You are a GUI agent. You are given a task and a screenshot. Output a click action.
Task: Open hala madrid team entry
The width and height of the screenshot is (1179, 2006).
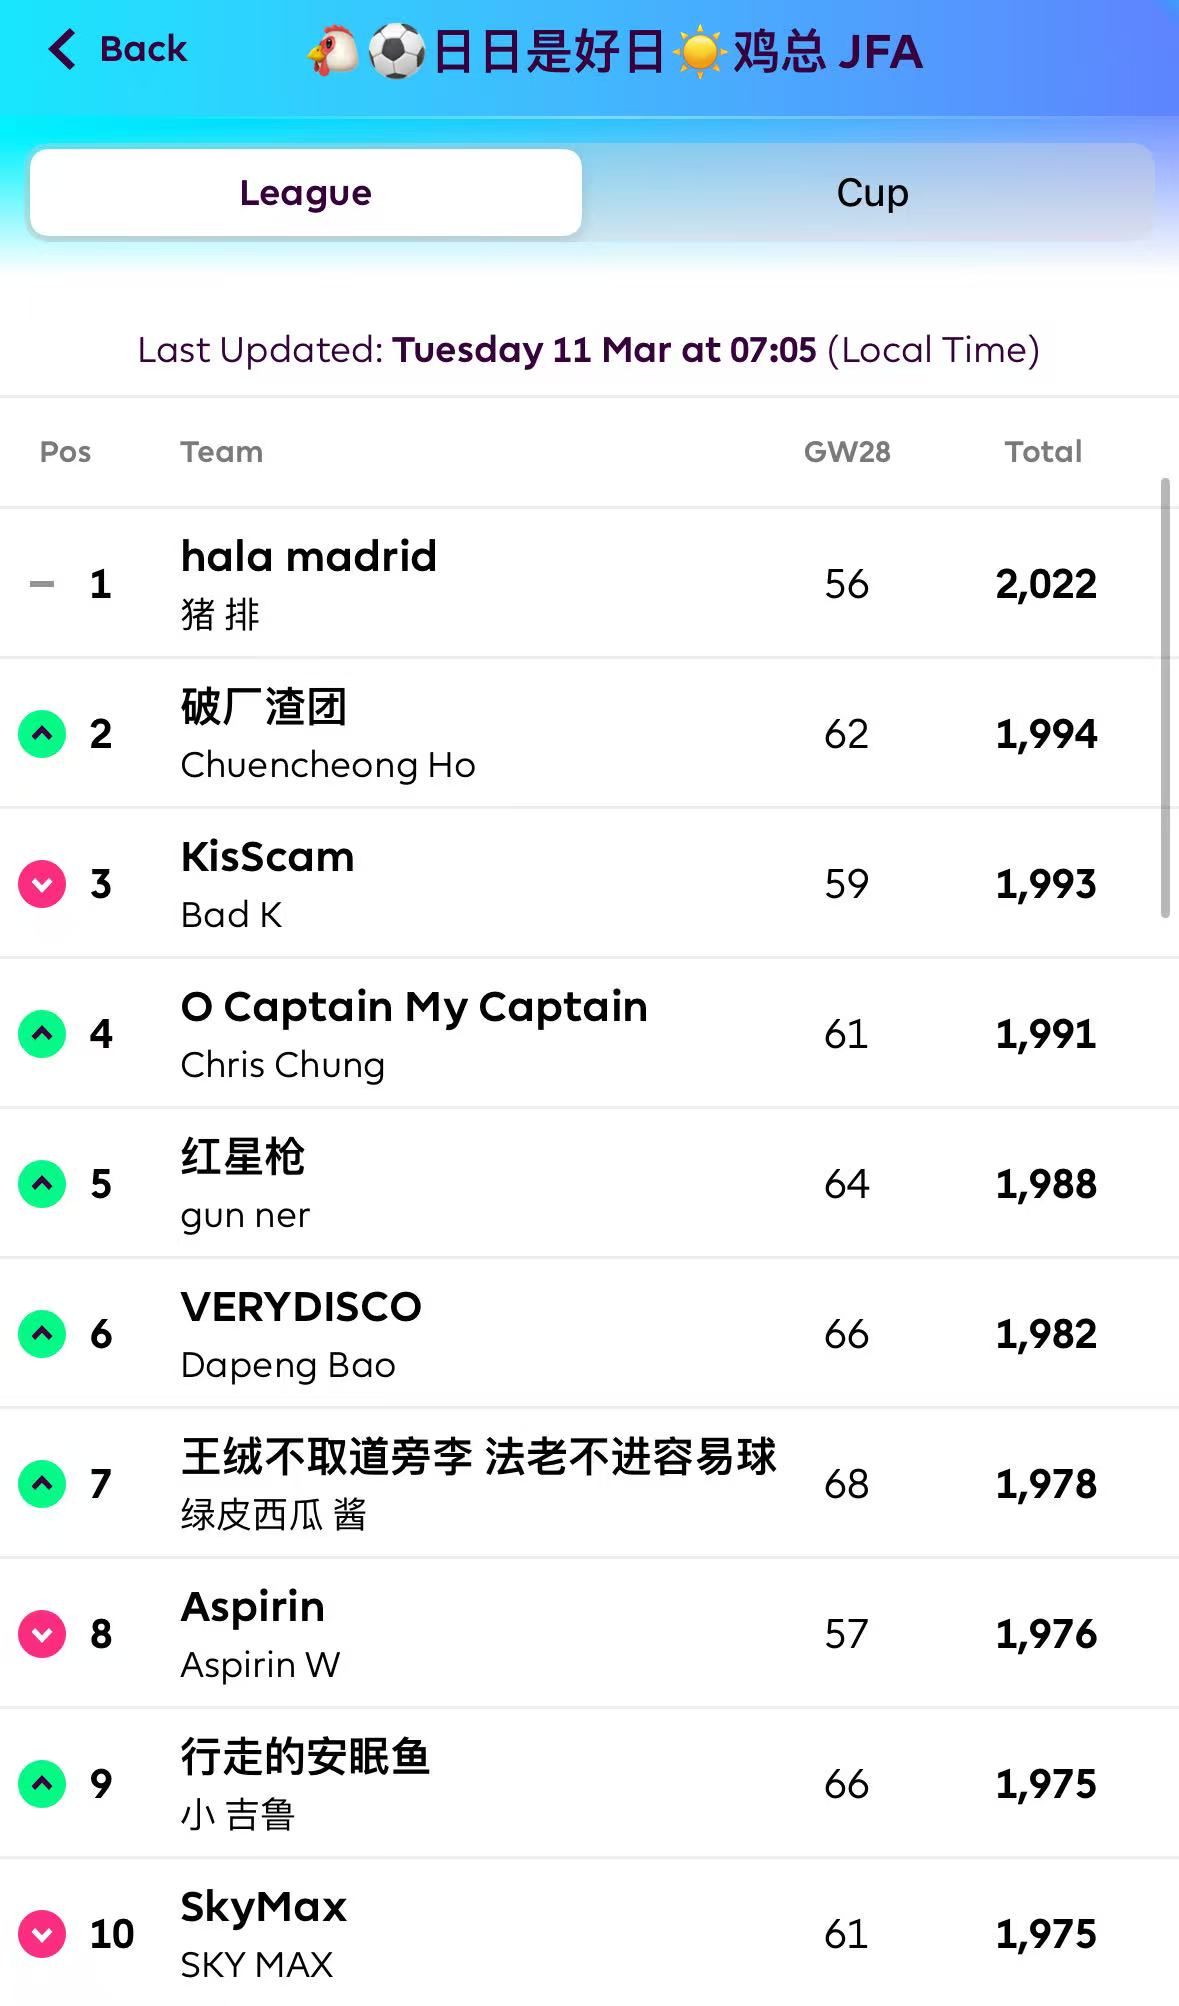pyautogui.click(x=309, y=557)
